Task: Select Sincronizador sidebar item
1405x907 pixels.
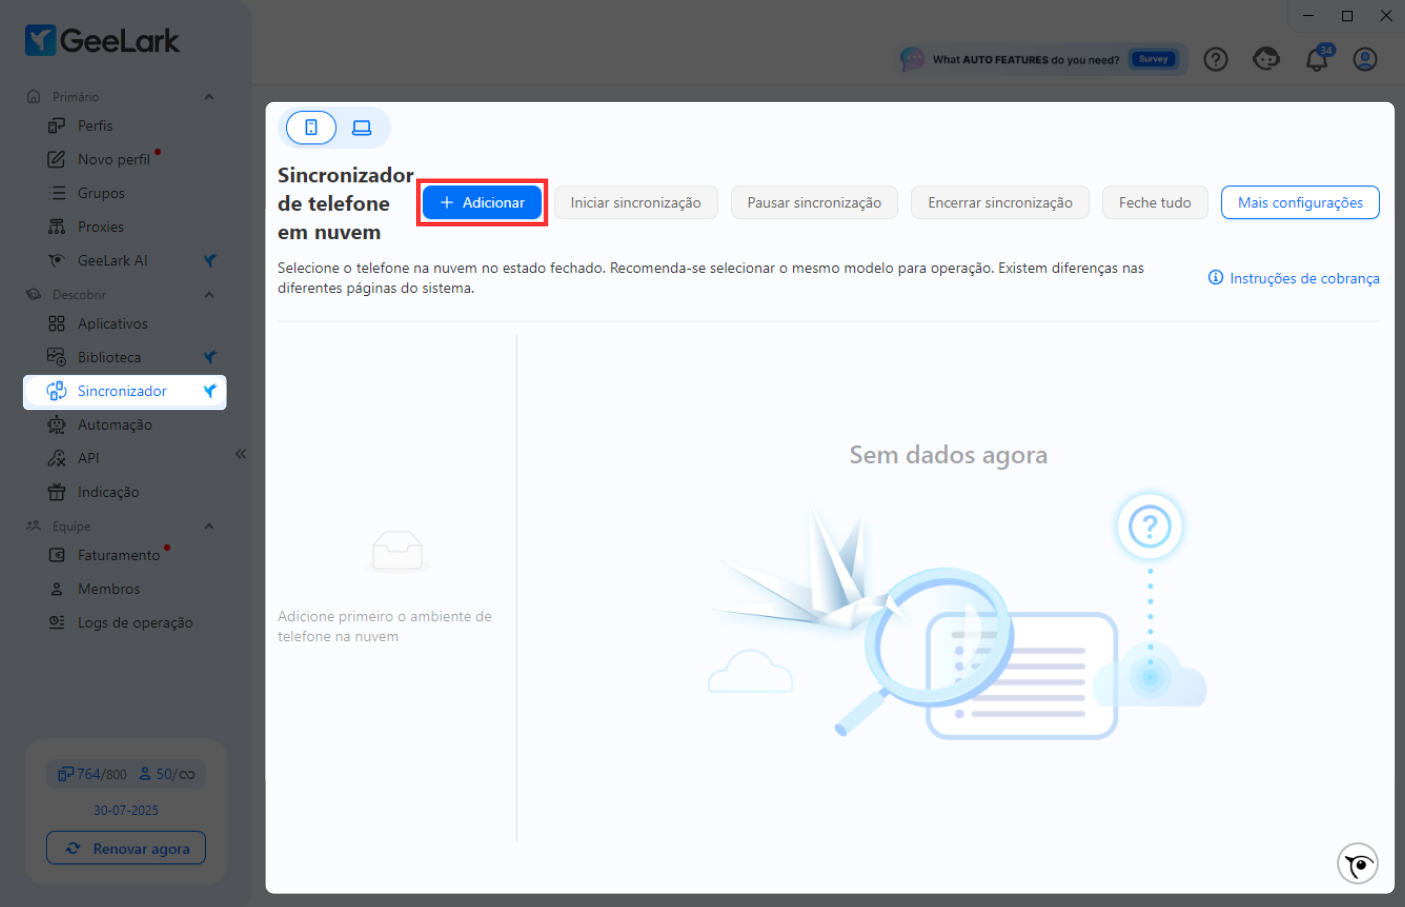Action: (x=125, y=391)
